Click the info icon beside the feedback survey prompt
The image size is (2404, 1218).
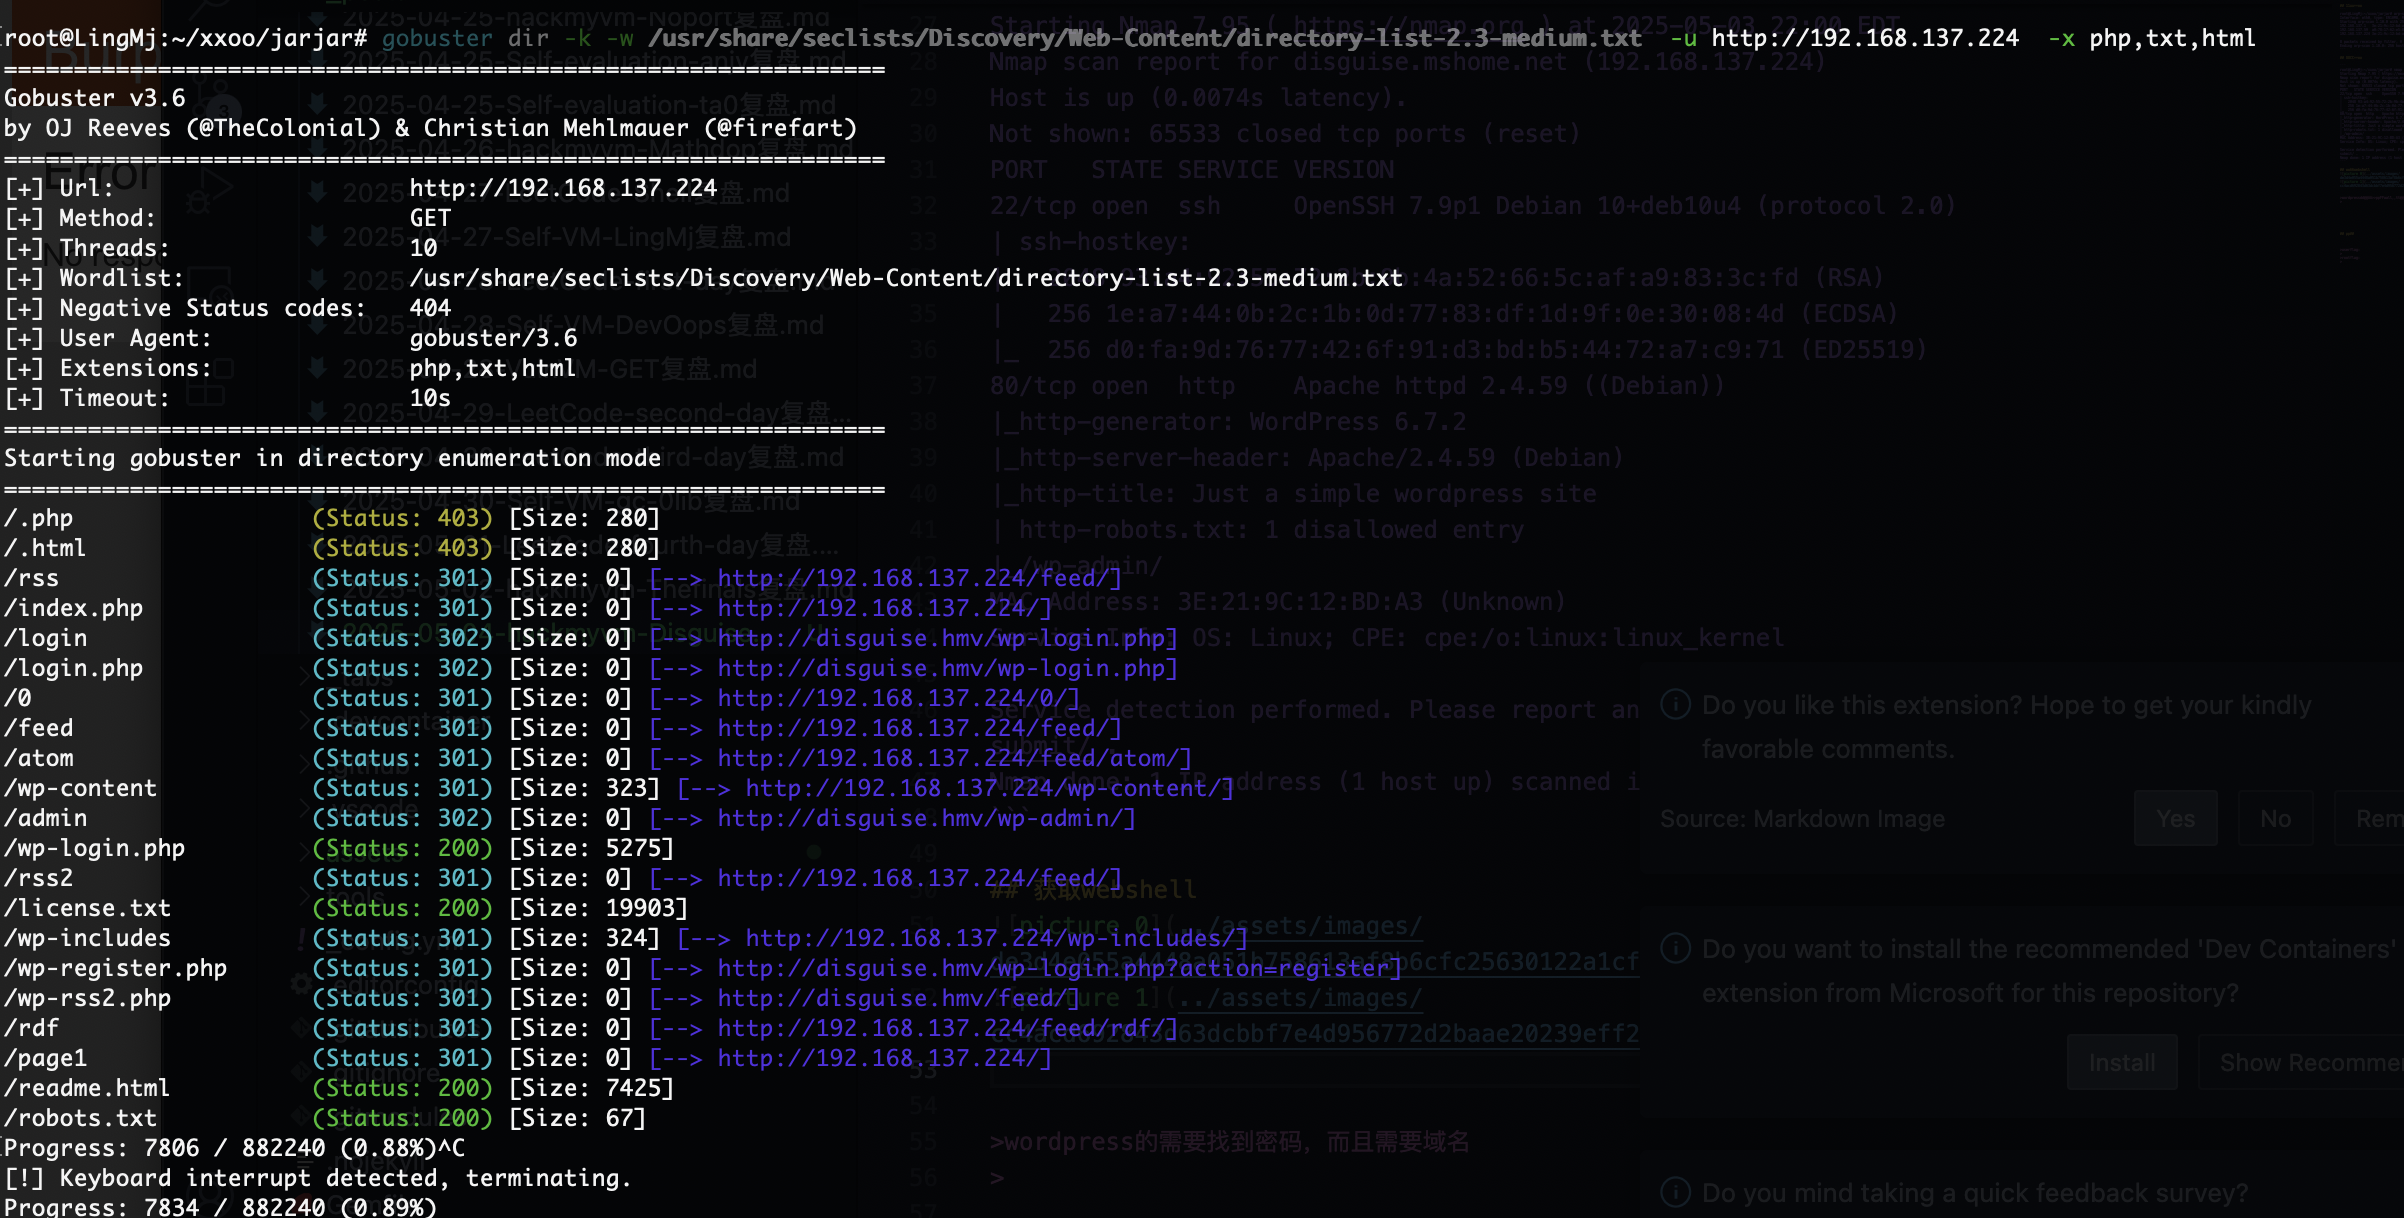click(x=1676, y=1192)
